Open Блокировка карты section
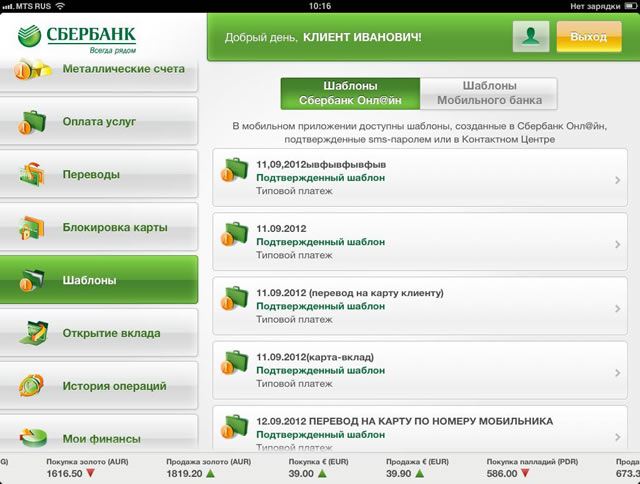This screenshot has height=484, width=640. click(x=99, y=227)
